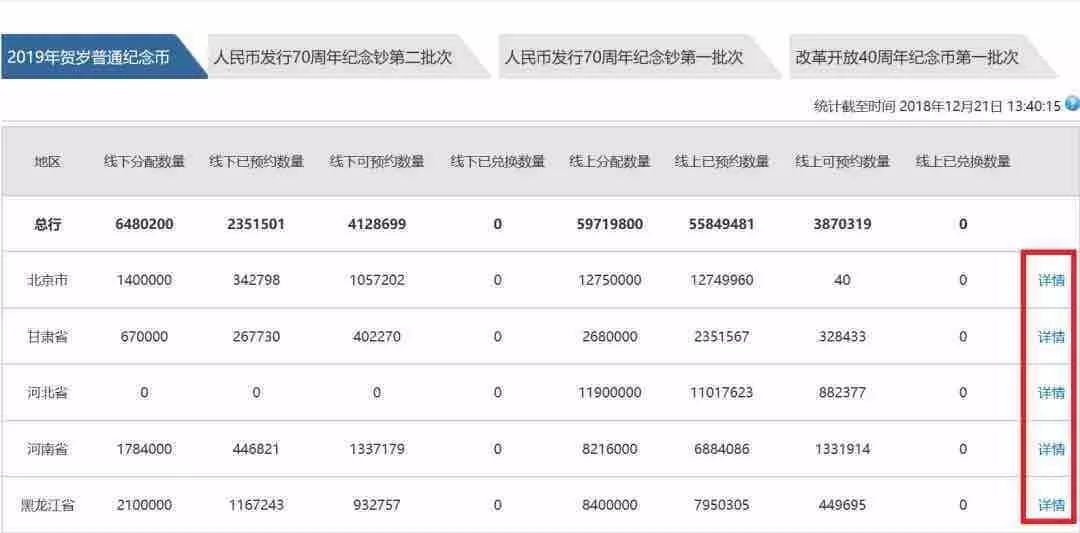Show 详情 for 河南省
The width and height of the screenshot is (1080, 533).
pyautogui.click(x=1051, y=450)
